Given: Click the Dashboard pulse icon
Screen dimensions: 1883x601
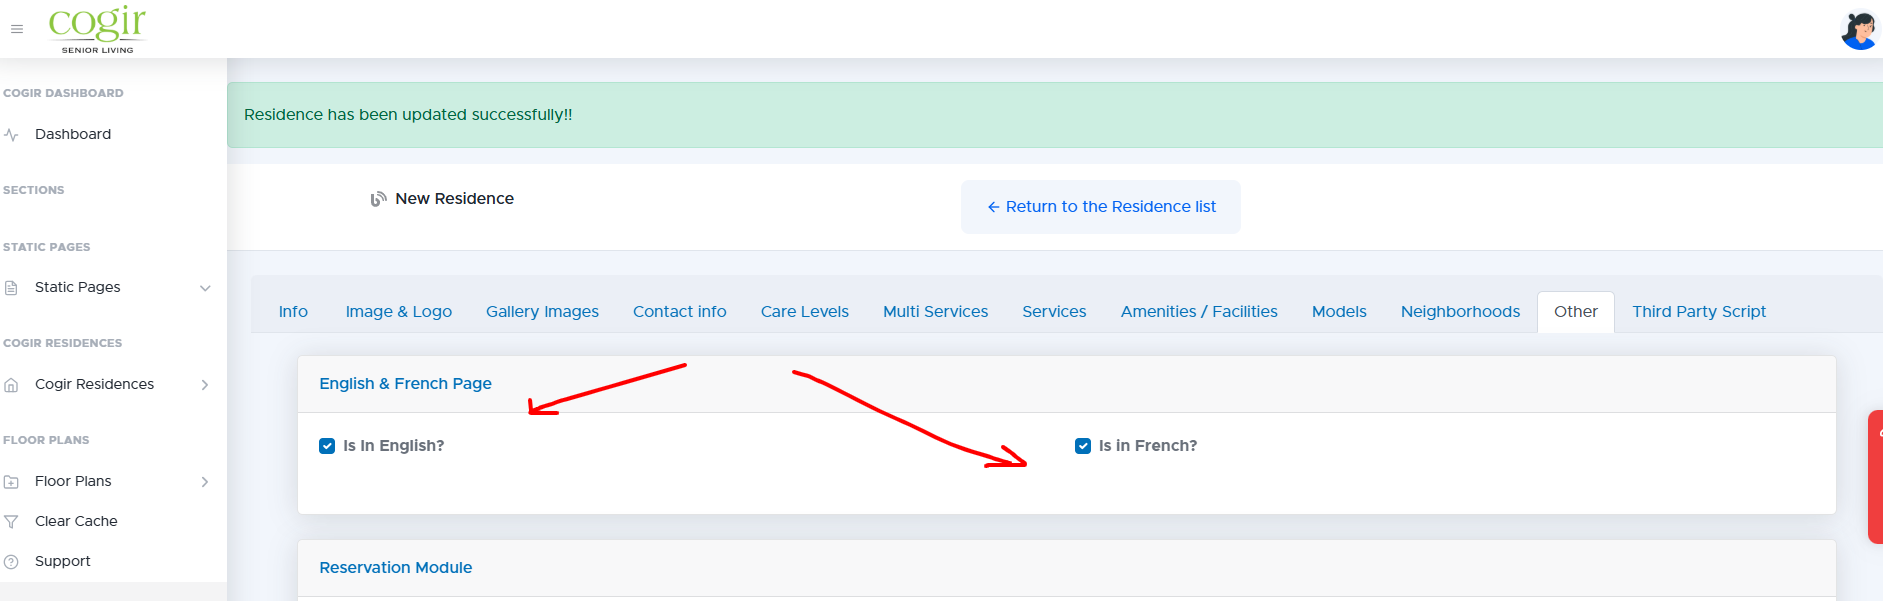Looking at the screenshot, I should click(x=11, y=134).
